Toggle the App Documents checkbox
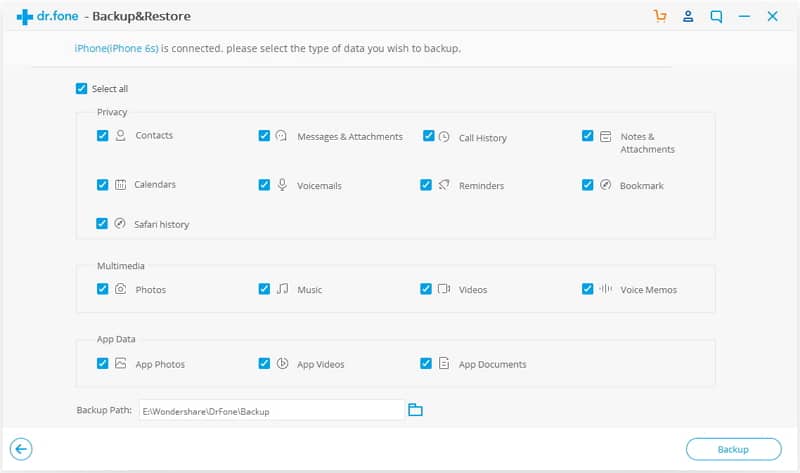Viewport: 800px width, 473px height. pyautogui.click(x=426, y=363)
